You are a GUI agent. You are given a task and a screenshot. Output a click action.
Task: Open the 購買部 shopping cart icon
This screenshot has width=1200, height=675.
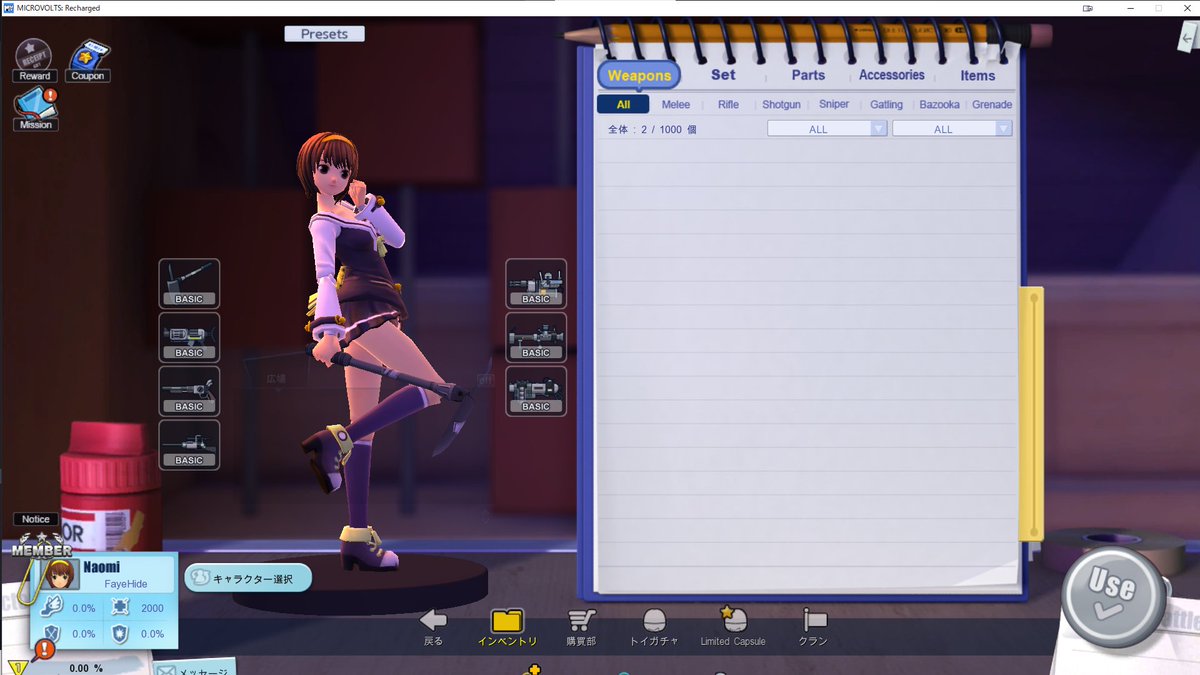tap(581, 621)
